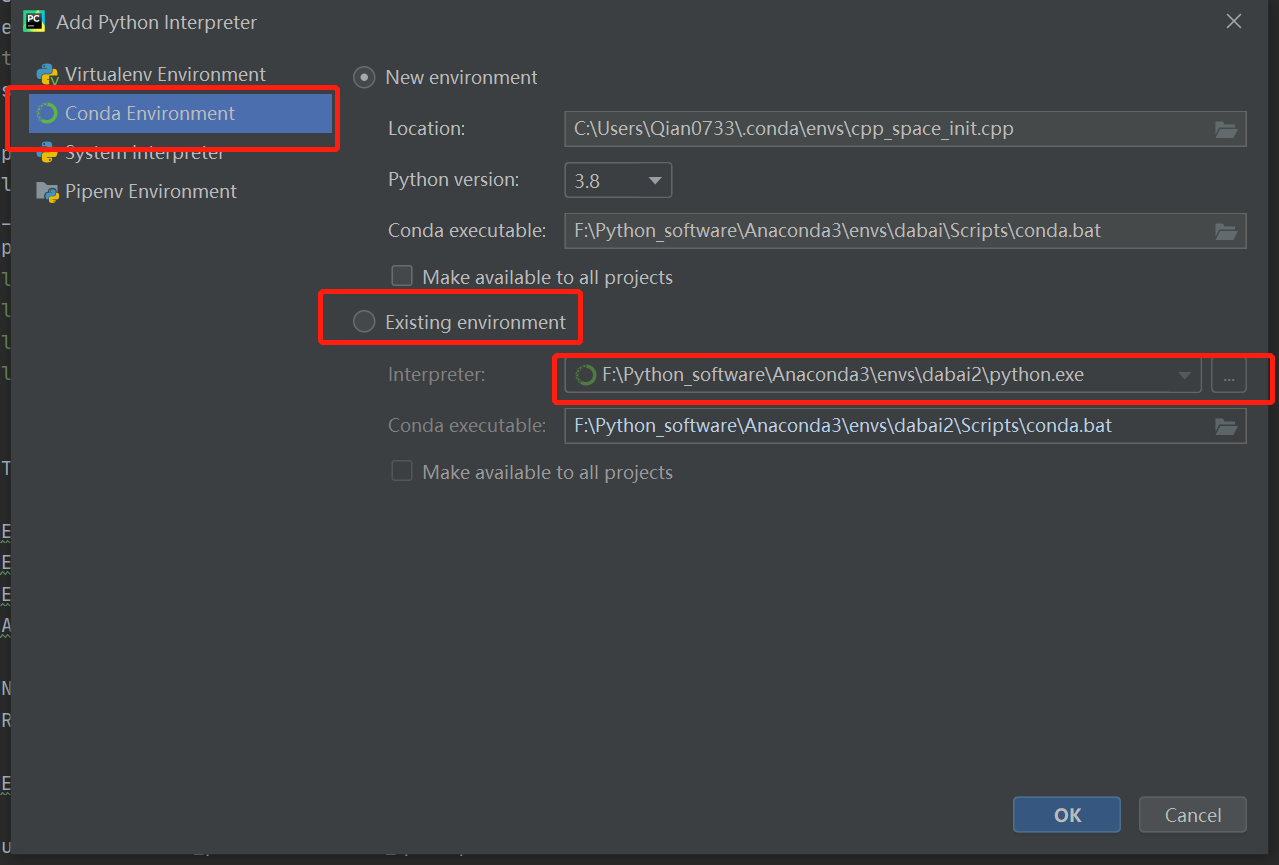1279x865 pixels.
Task: Browse folder for dabai2 Conda executable
Action: 1226,426
